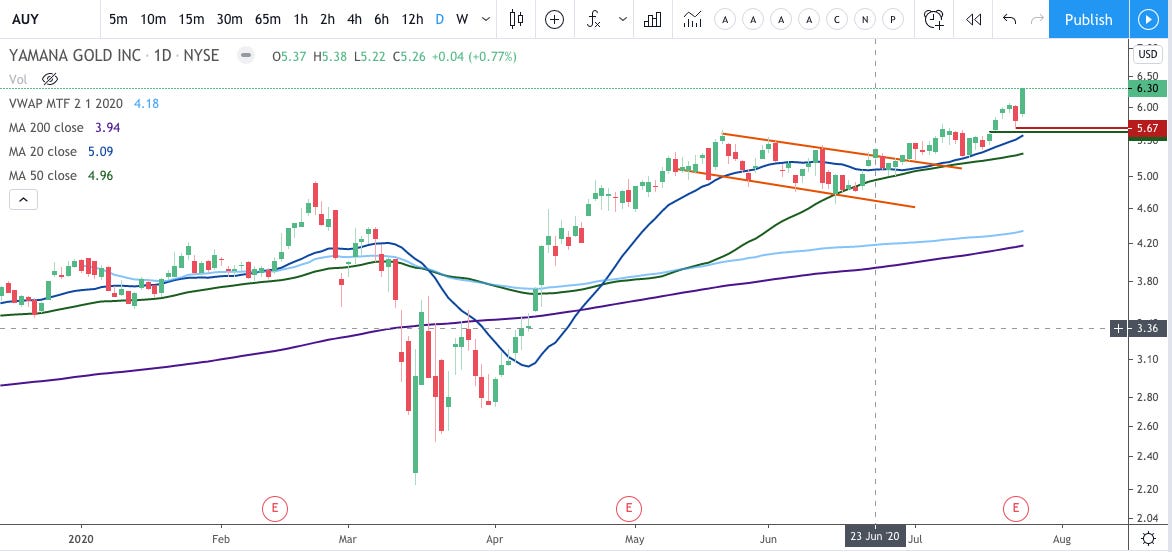Select the lower orange channel trendline
Screen dimensions: 1172x552
click(798, 190)
